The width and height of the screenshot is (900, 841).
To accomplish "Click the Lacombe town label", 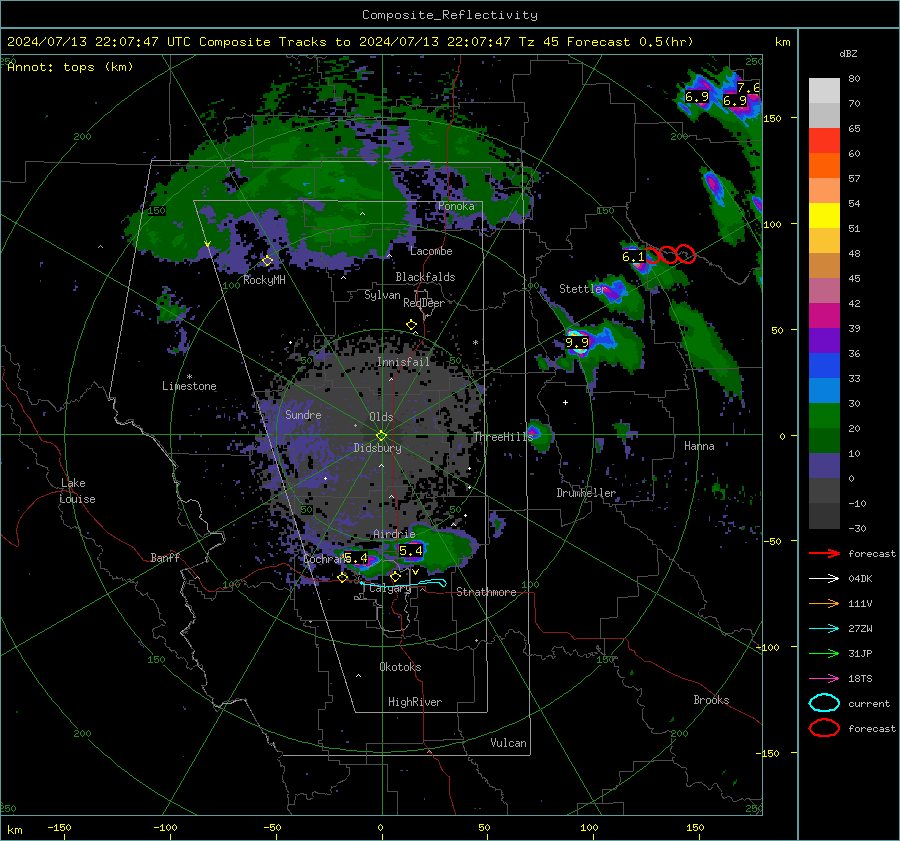I will (431, 251).
